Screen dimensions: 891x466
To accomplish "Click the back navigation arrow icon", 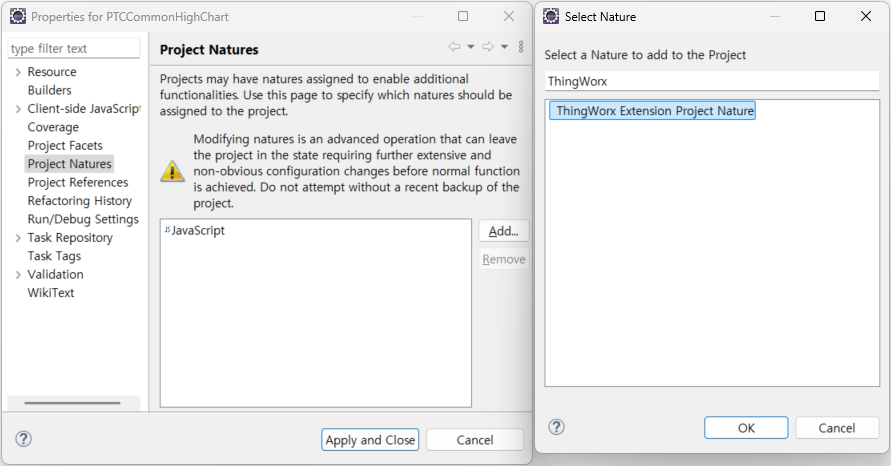I will tap(454, 47).
